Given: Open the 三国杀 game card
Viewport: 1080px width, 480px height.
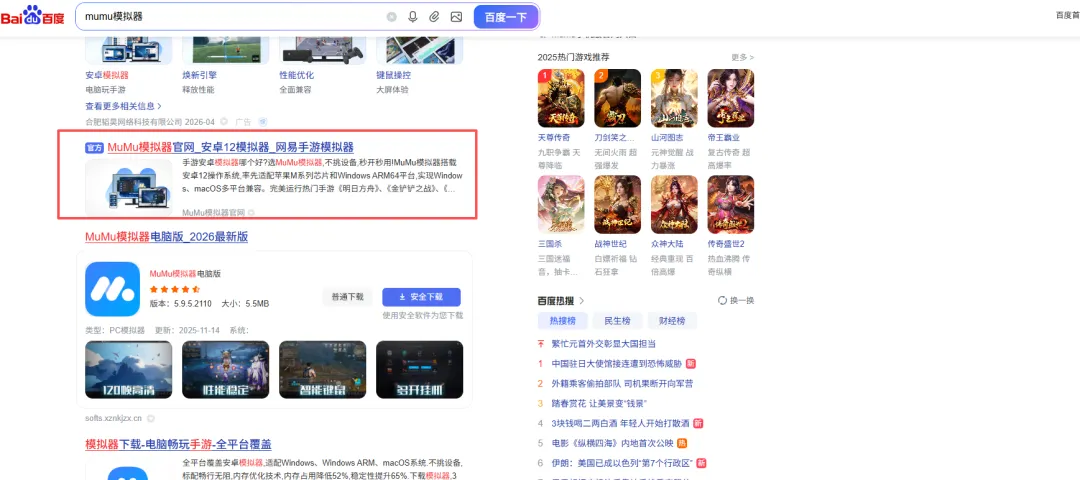Looking at the screenshot, I should pos(561,205).
